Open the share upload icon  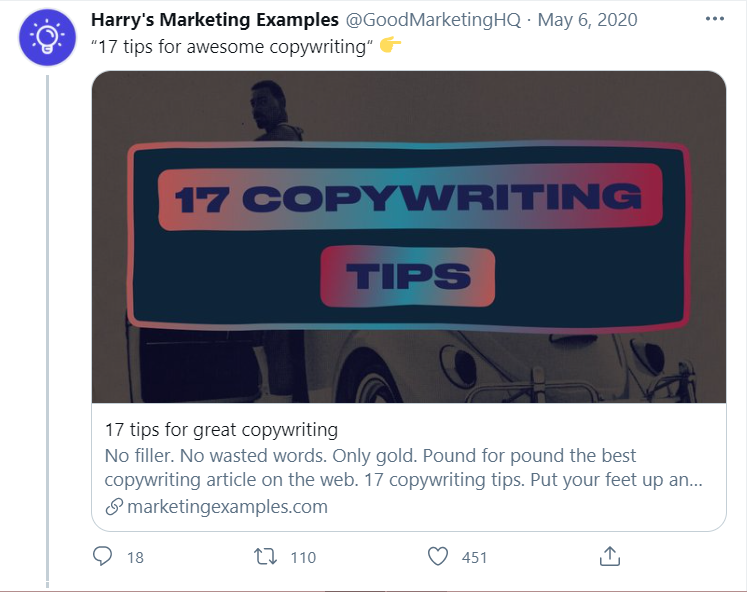coord(610,556)
